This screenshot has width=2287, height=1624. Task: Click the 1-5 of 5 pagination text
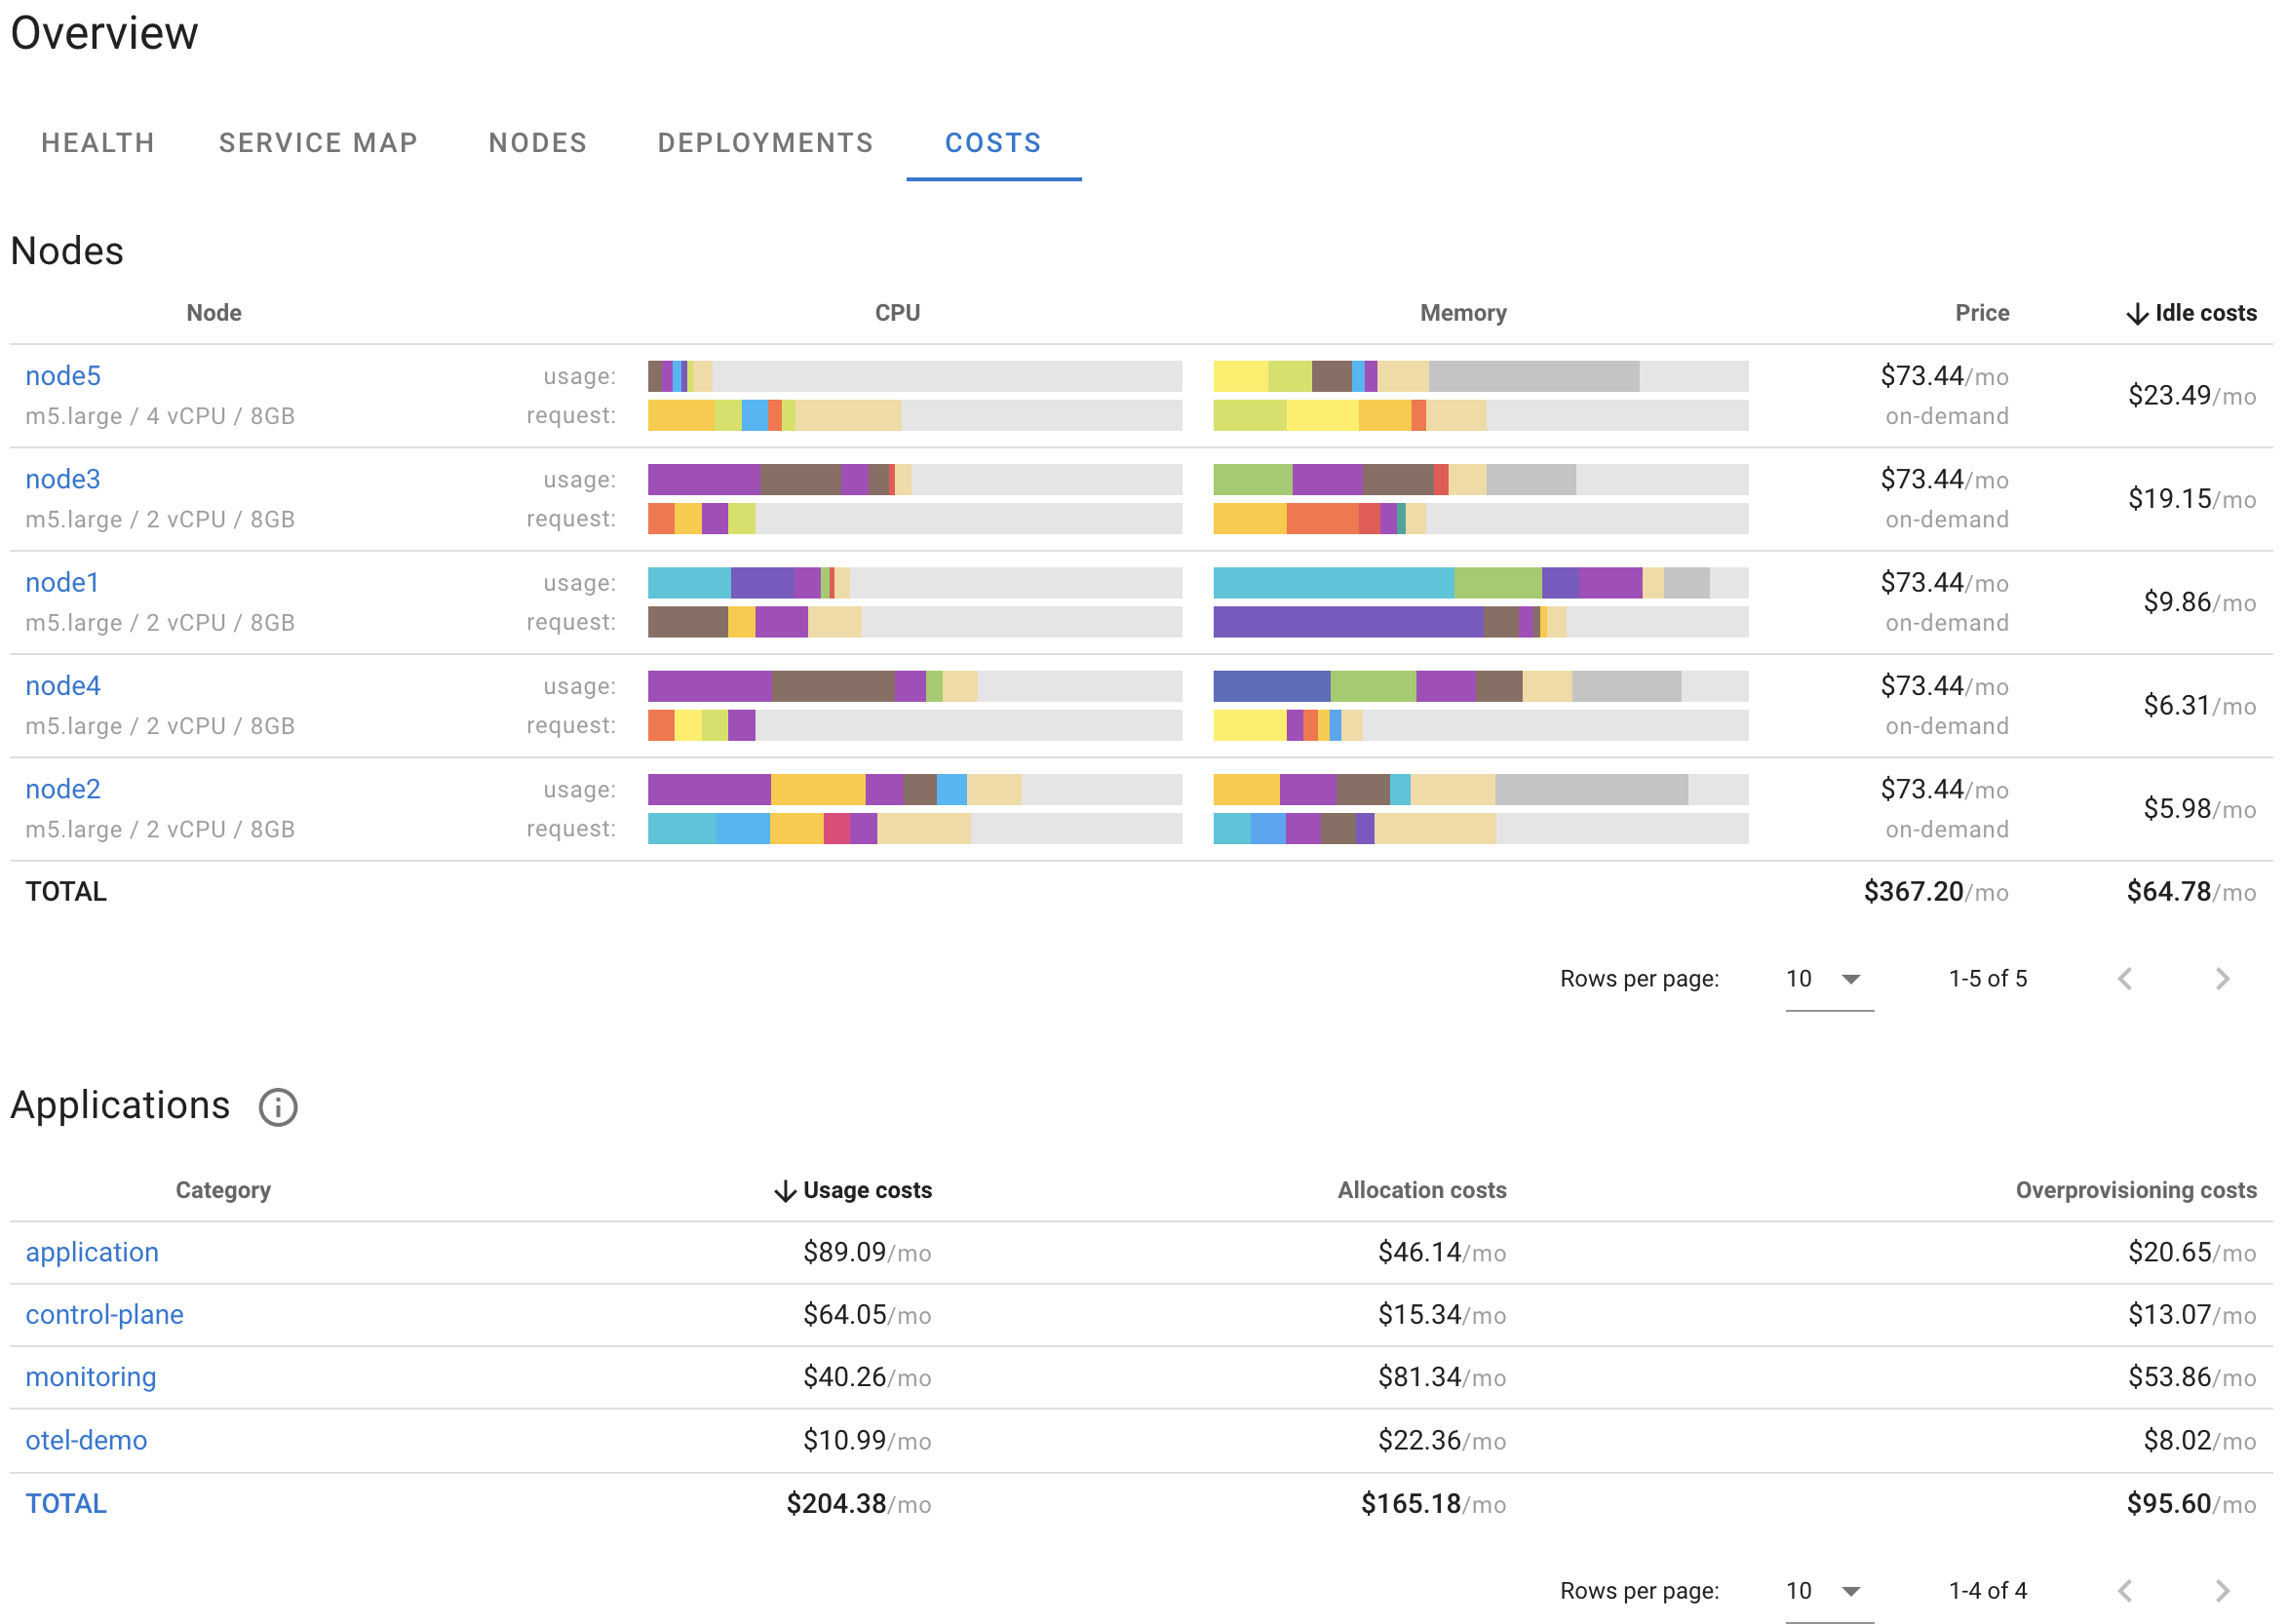(1988, 979)
